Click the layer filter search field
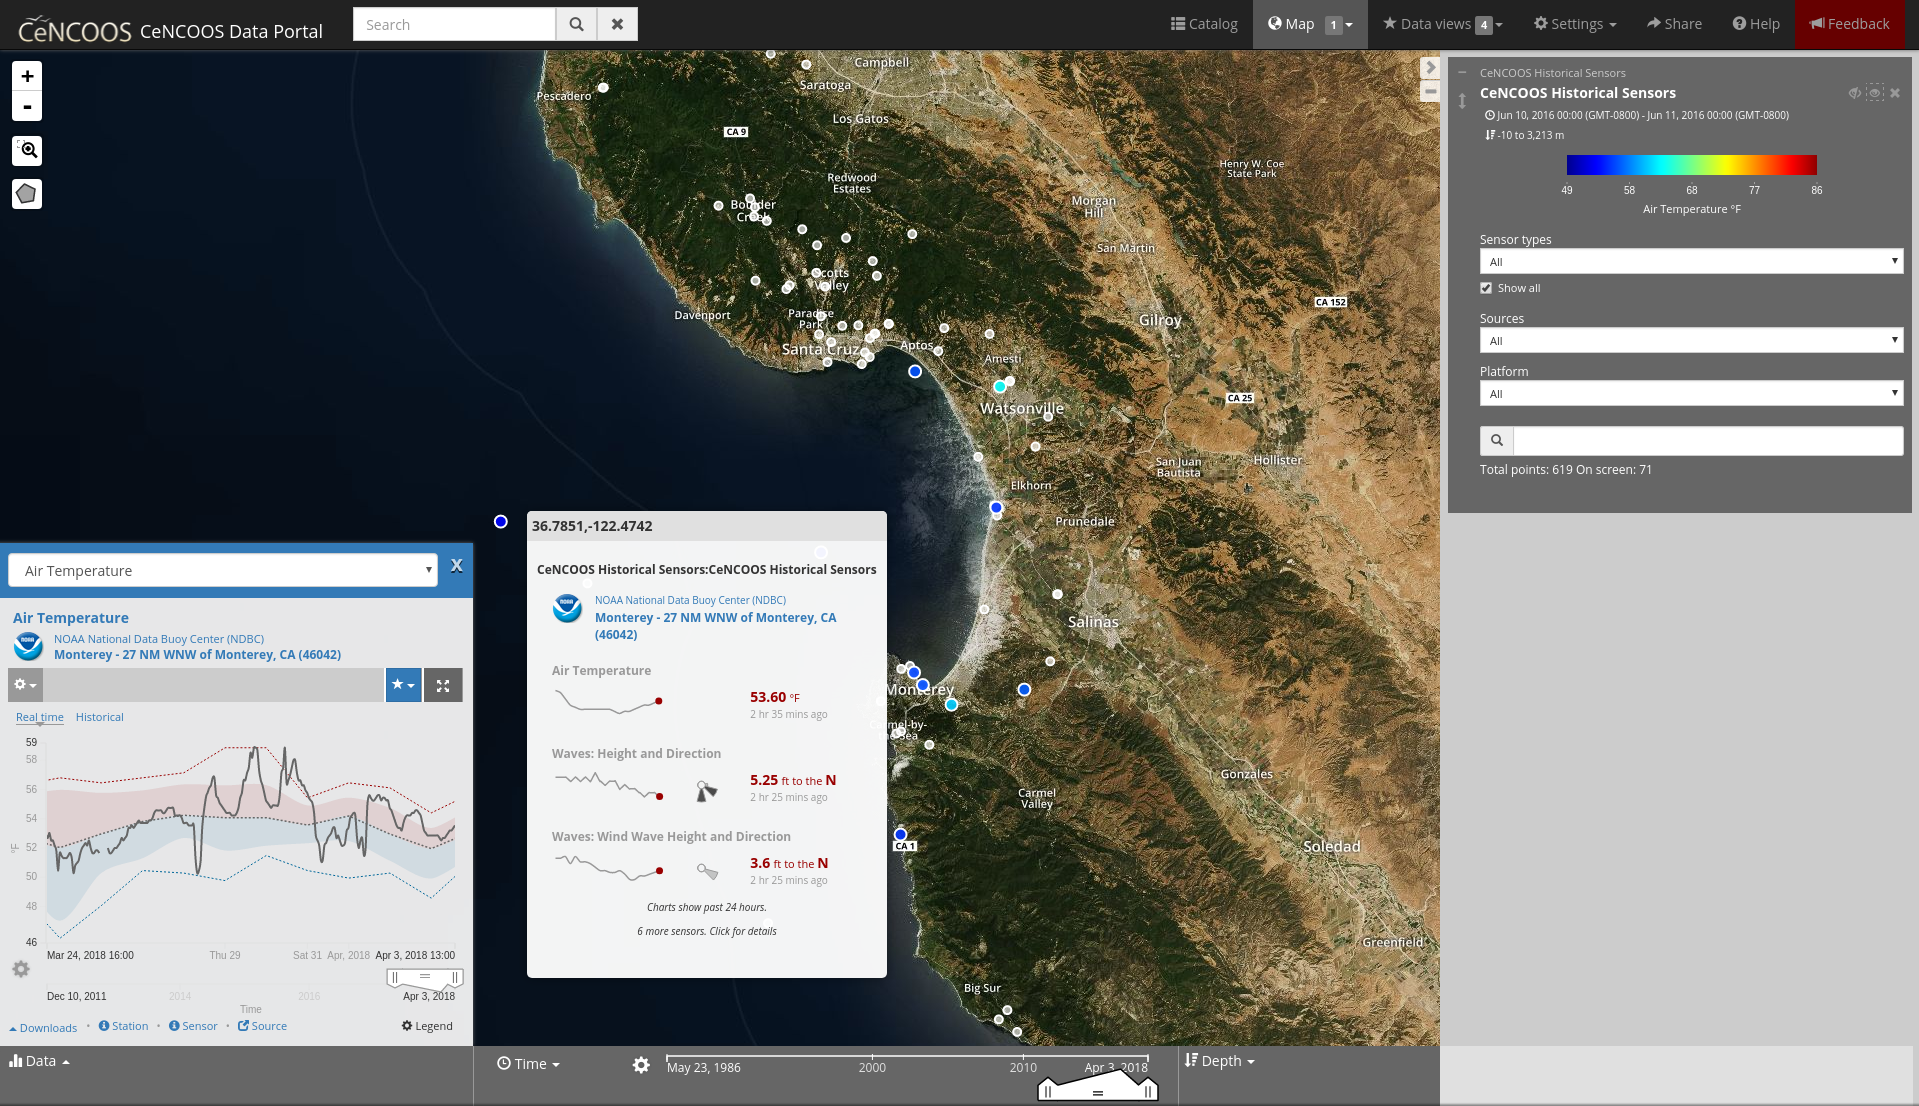The width and height of the screenshot is (1919, 1106). [x=1708, y=441]
